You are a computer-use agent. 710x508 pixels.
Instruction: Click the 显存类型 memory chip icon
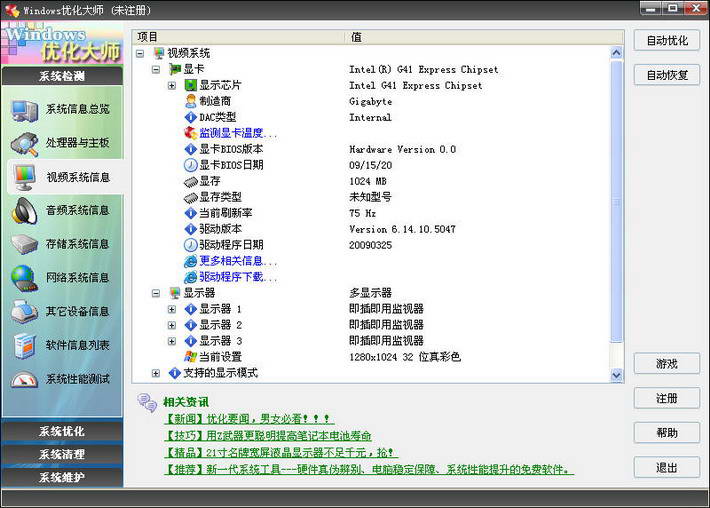tap(191, 197)
